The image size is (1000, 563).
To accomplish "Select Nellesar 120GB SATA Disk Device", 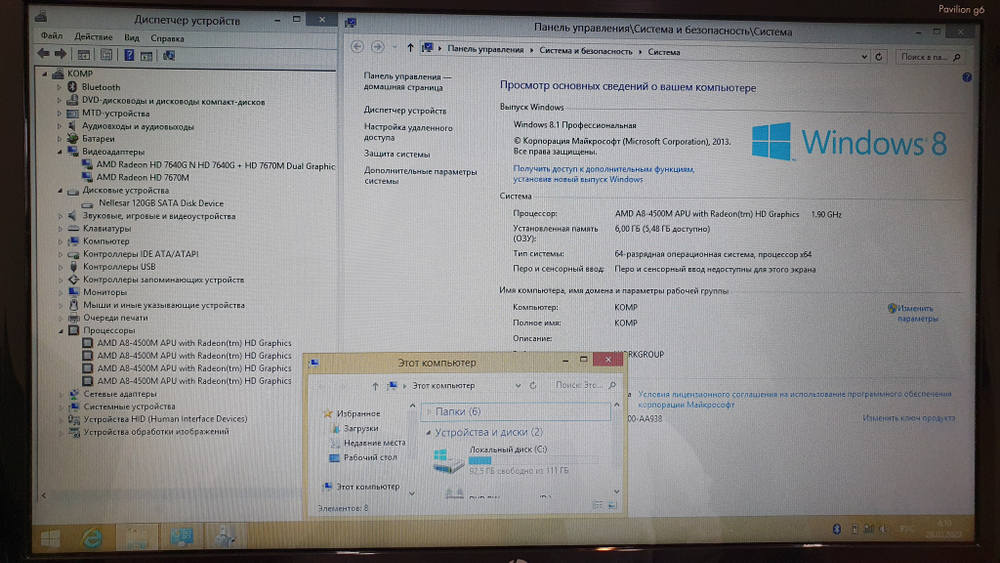I will pos(161,203).
